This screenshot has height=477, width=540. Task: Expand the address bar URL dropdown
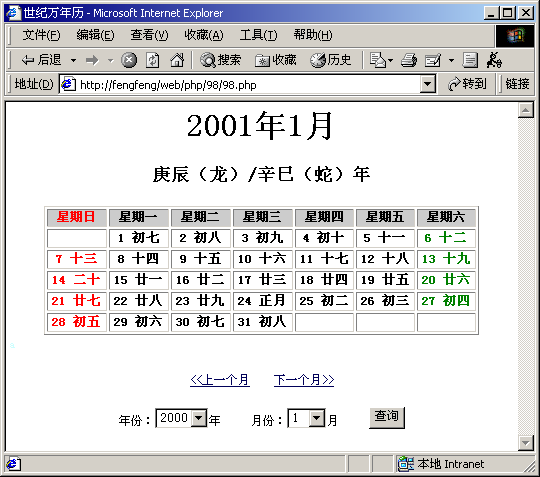(x=427, y=84)
